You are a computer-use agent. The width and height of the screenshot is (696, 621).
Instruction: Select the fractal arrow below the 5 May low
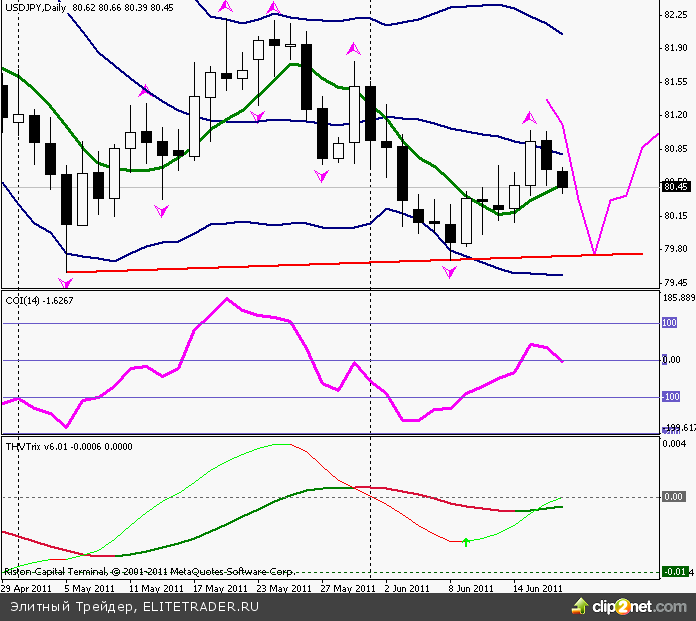[x=67, y=283]
